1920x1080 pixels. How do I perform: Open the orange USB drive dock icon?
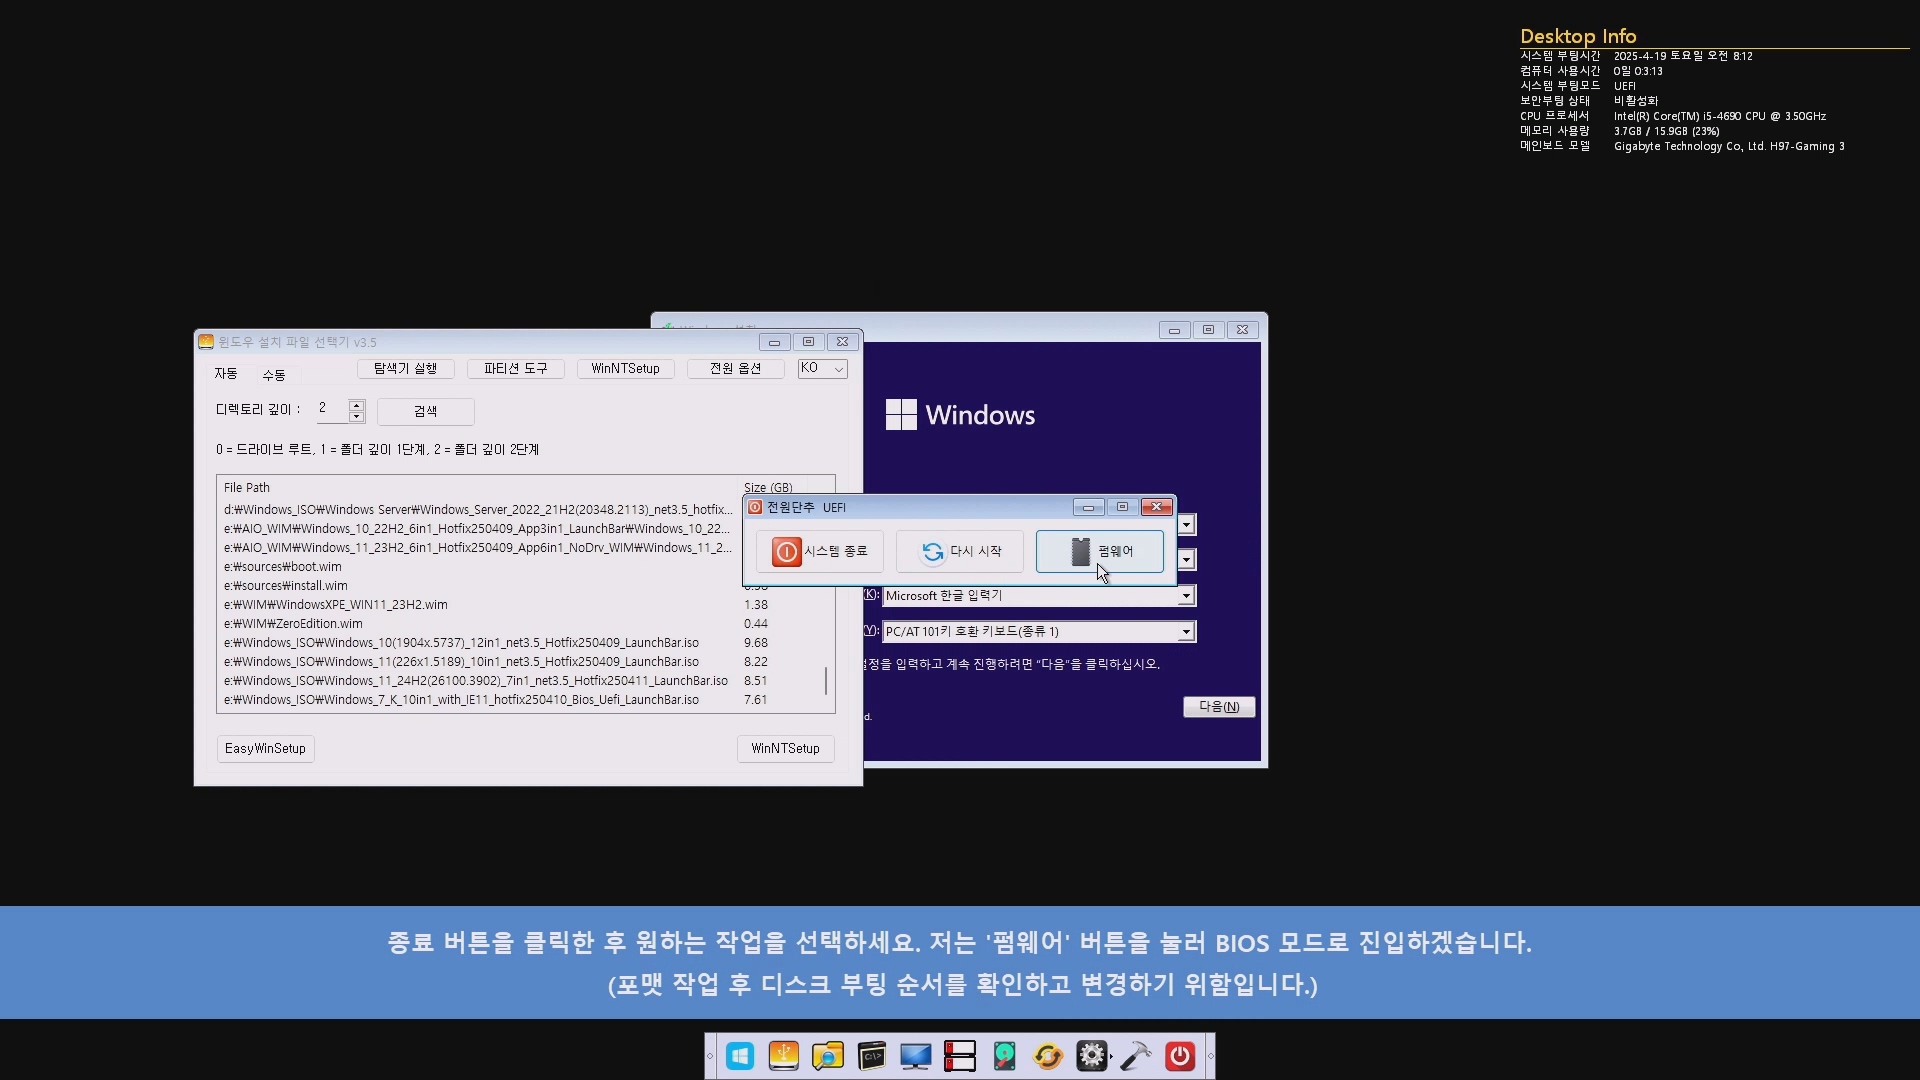(x=784, y=1056)
